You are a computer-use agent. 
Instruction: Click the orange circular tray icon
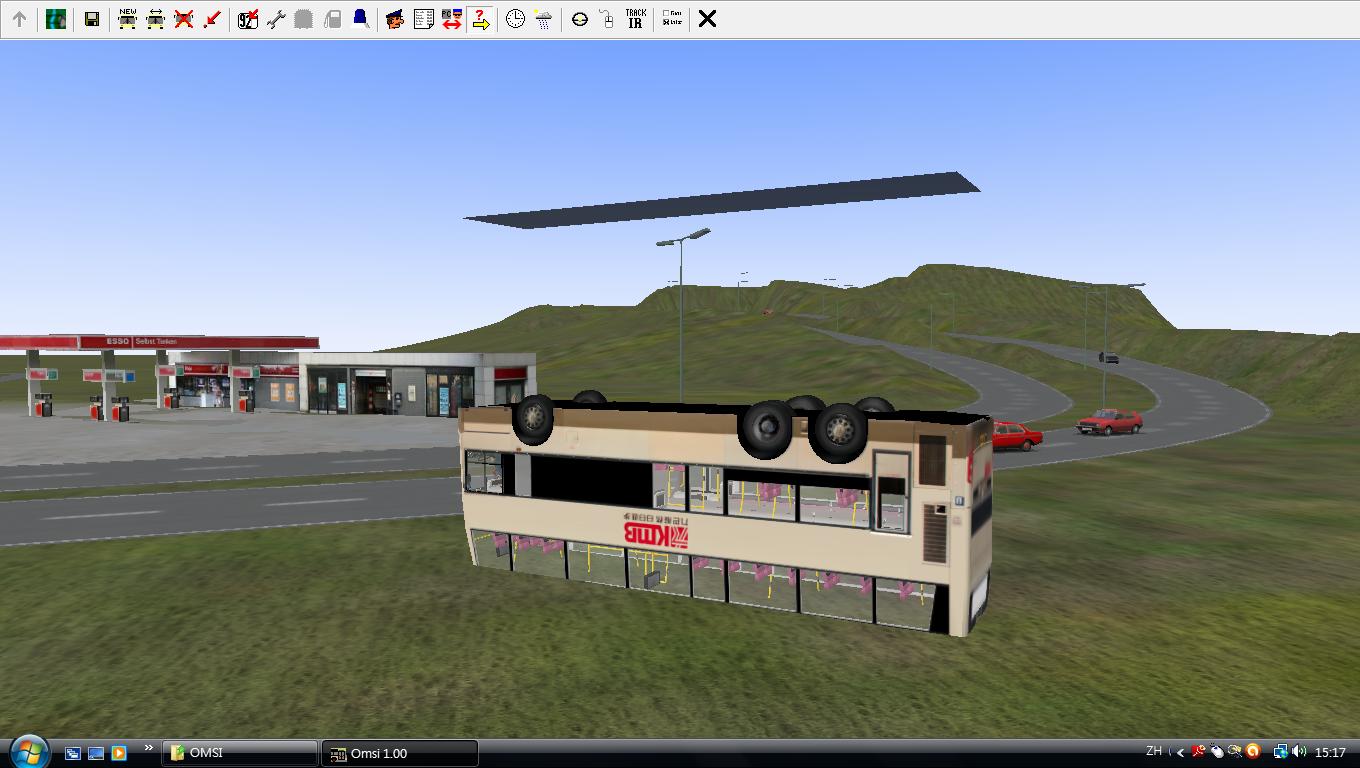pos(1253,752)
